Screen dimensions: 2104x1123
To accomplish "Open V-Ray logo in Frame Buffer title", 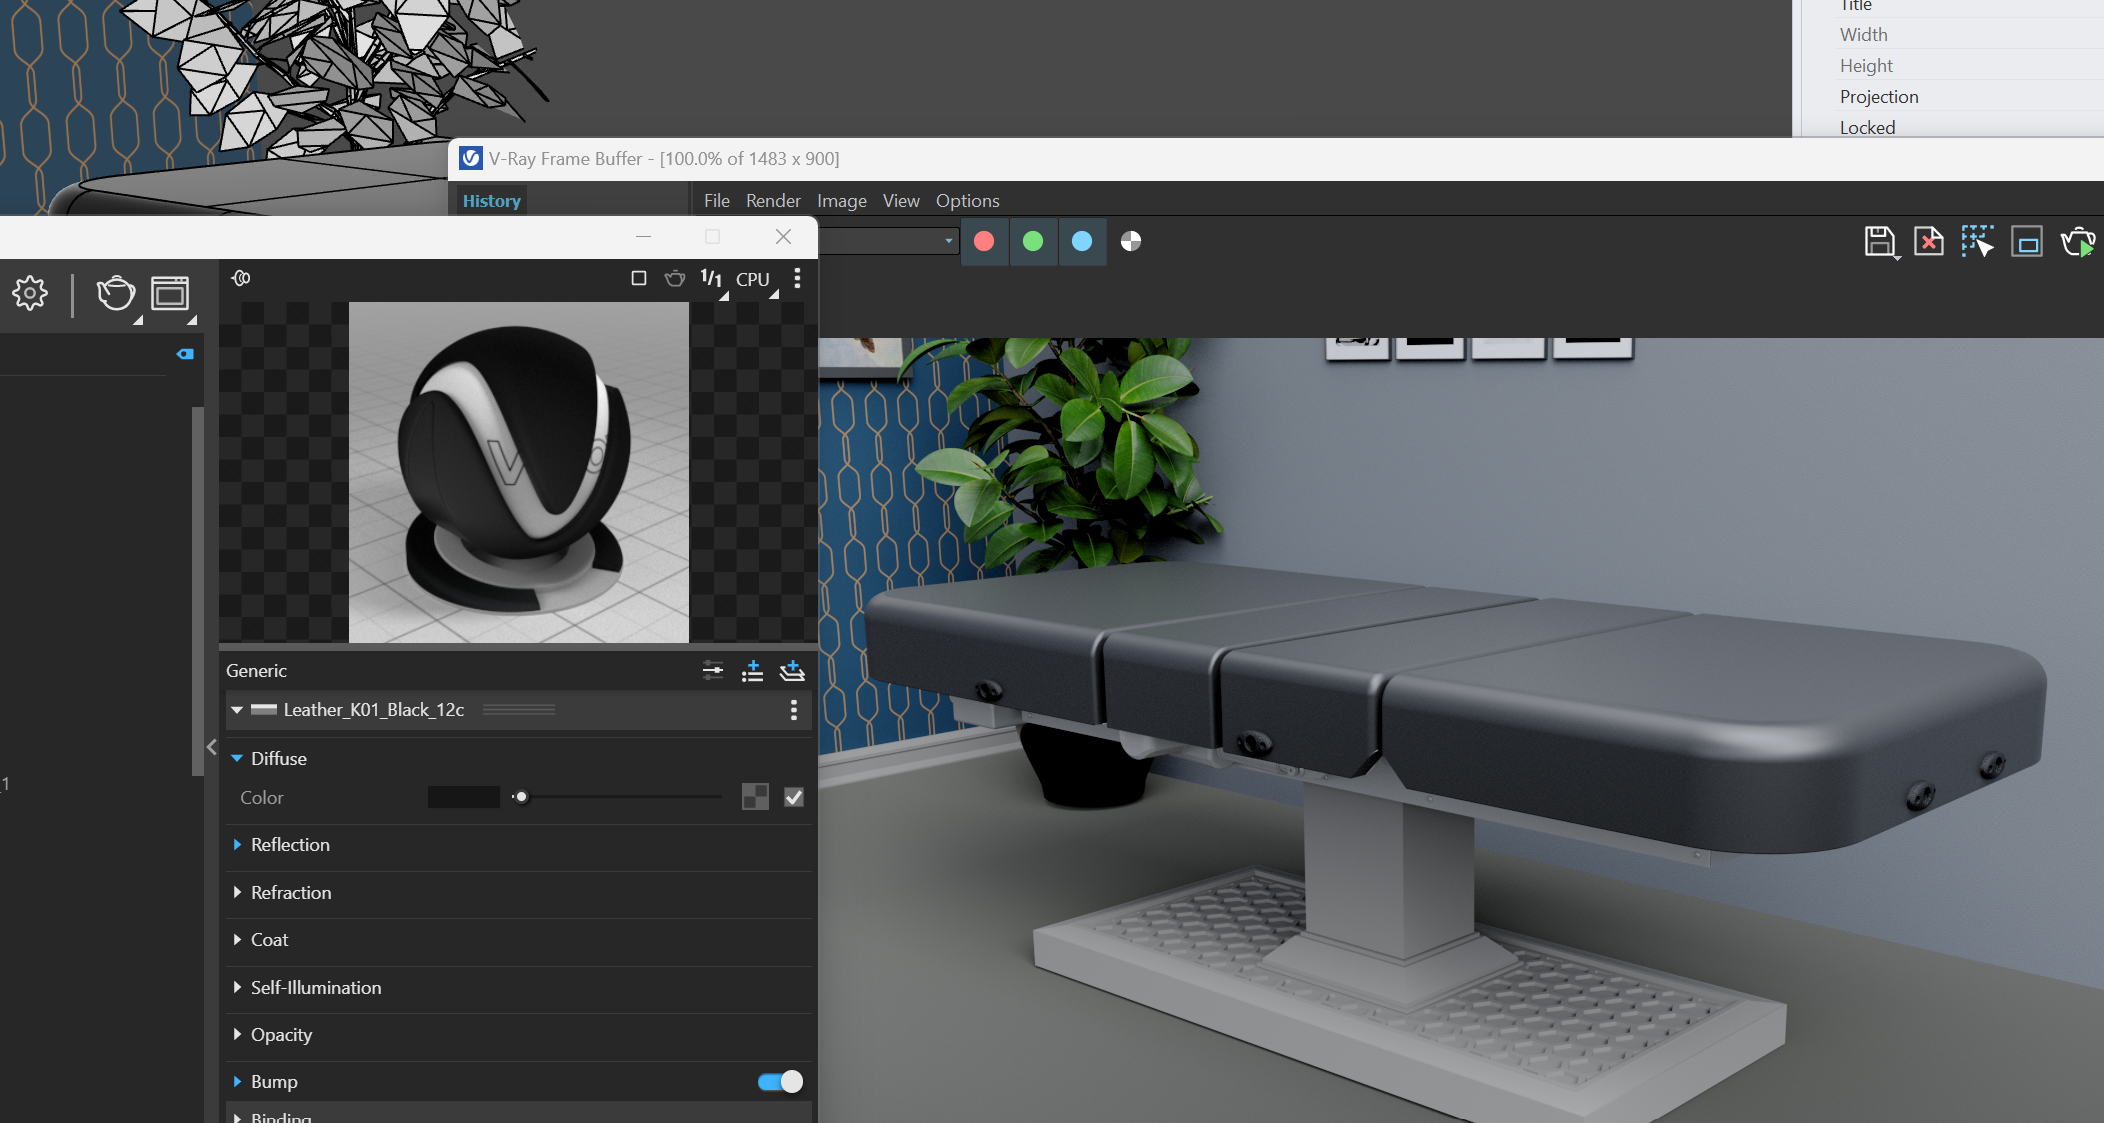I will 471,158.
